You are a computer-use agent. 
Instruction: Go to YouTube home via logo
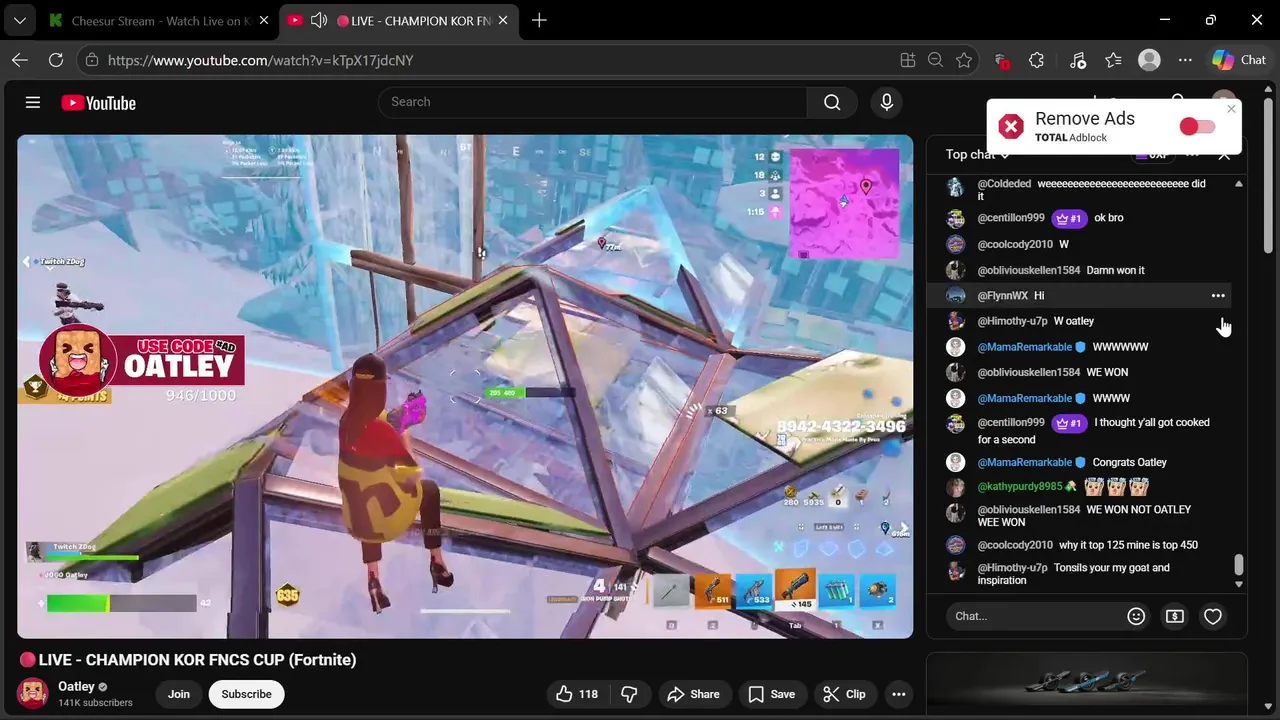pos(98,103)
